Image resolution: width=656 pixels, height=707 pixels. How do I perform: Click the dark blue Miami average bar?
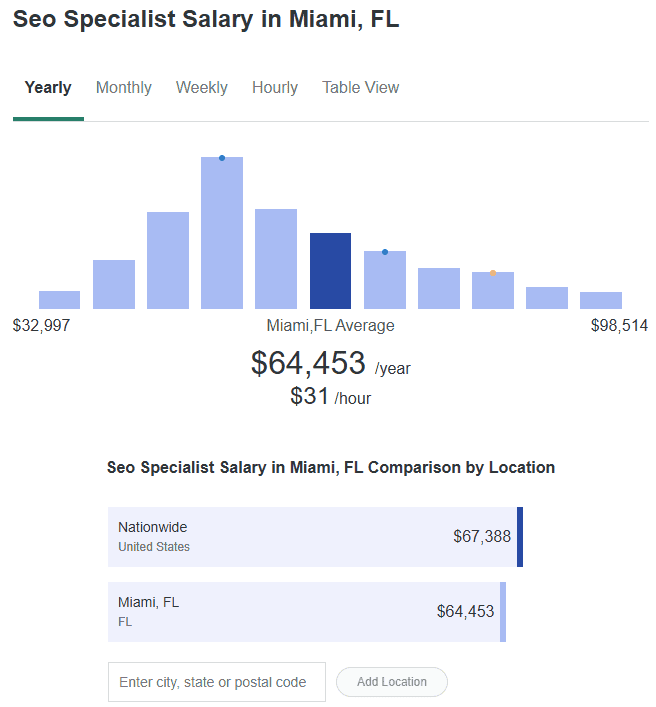[330, 271]
